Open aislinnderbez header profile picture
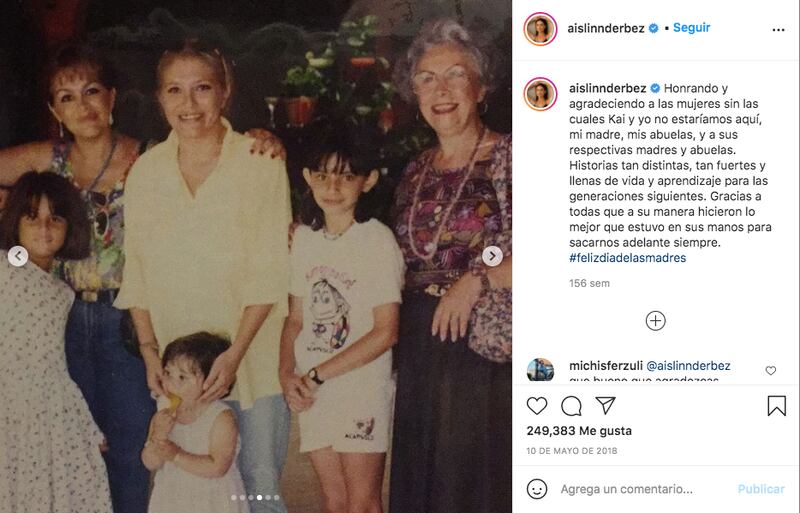Viewport: 800px width, 513px height. coord(540,29)
